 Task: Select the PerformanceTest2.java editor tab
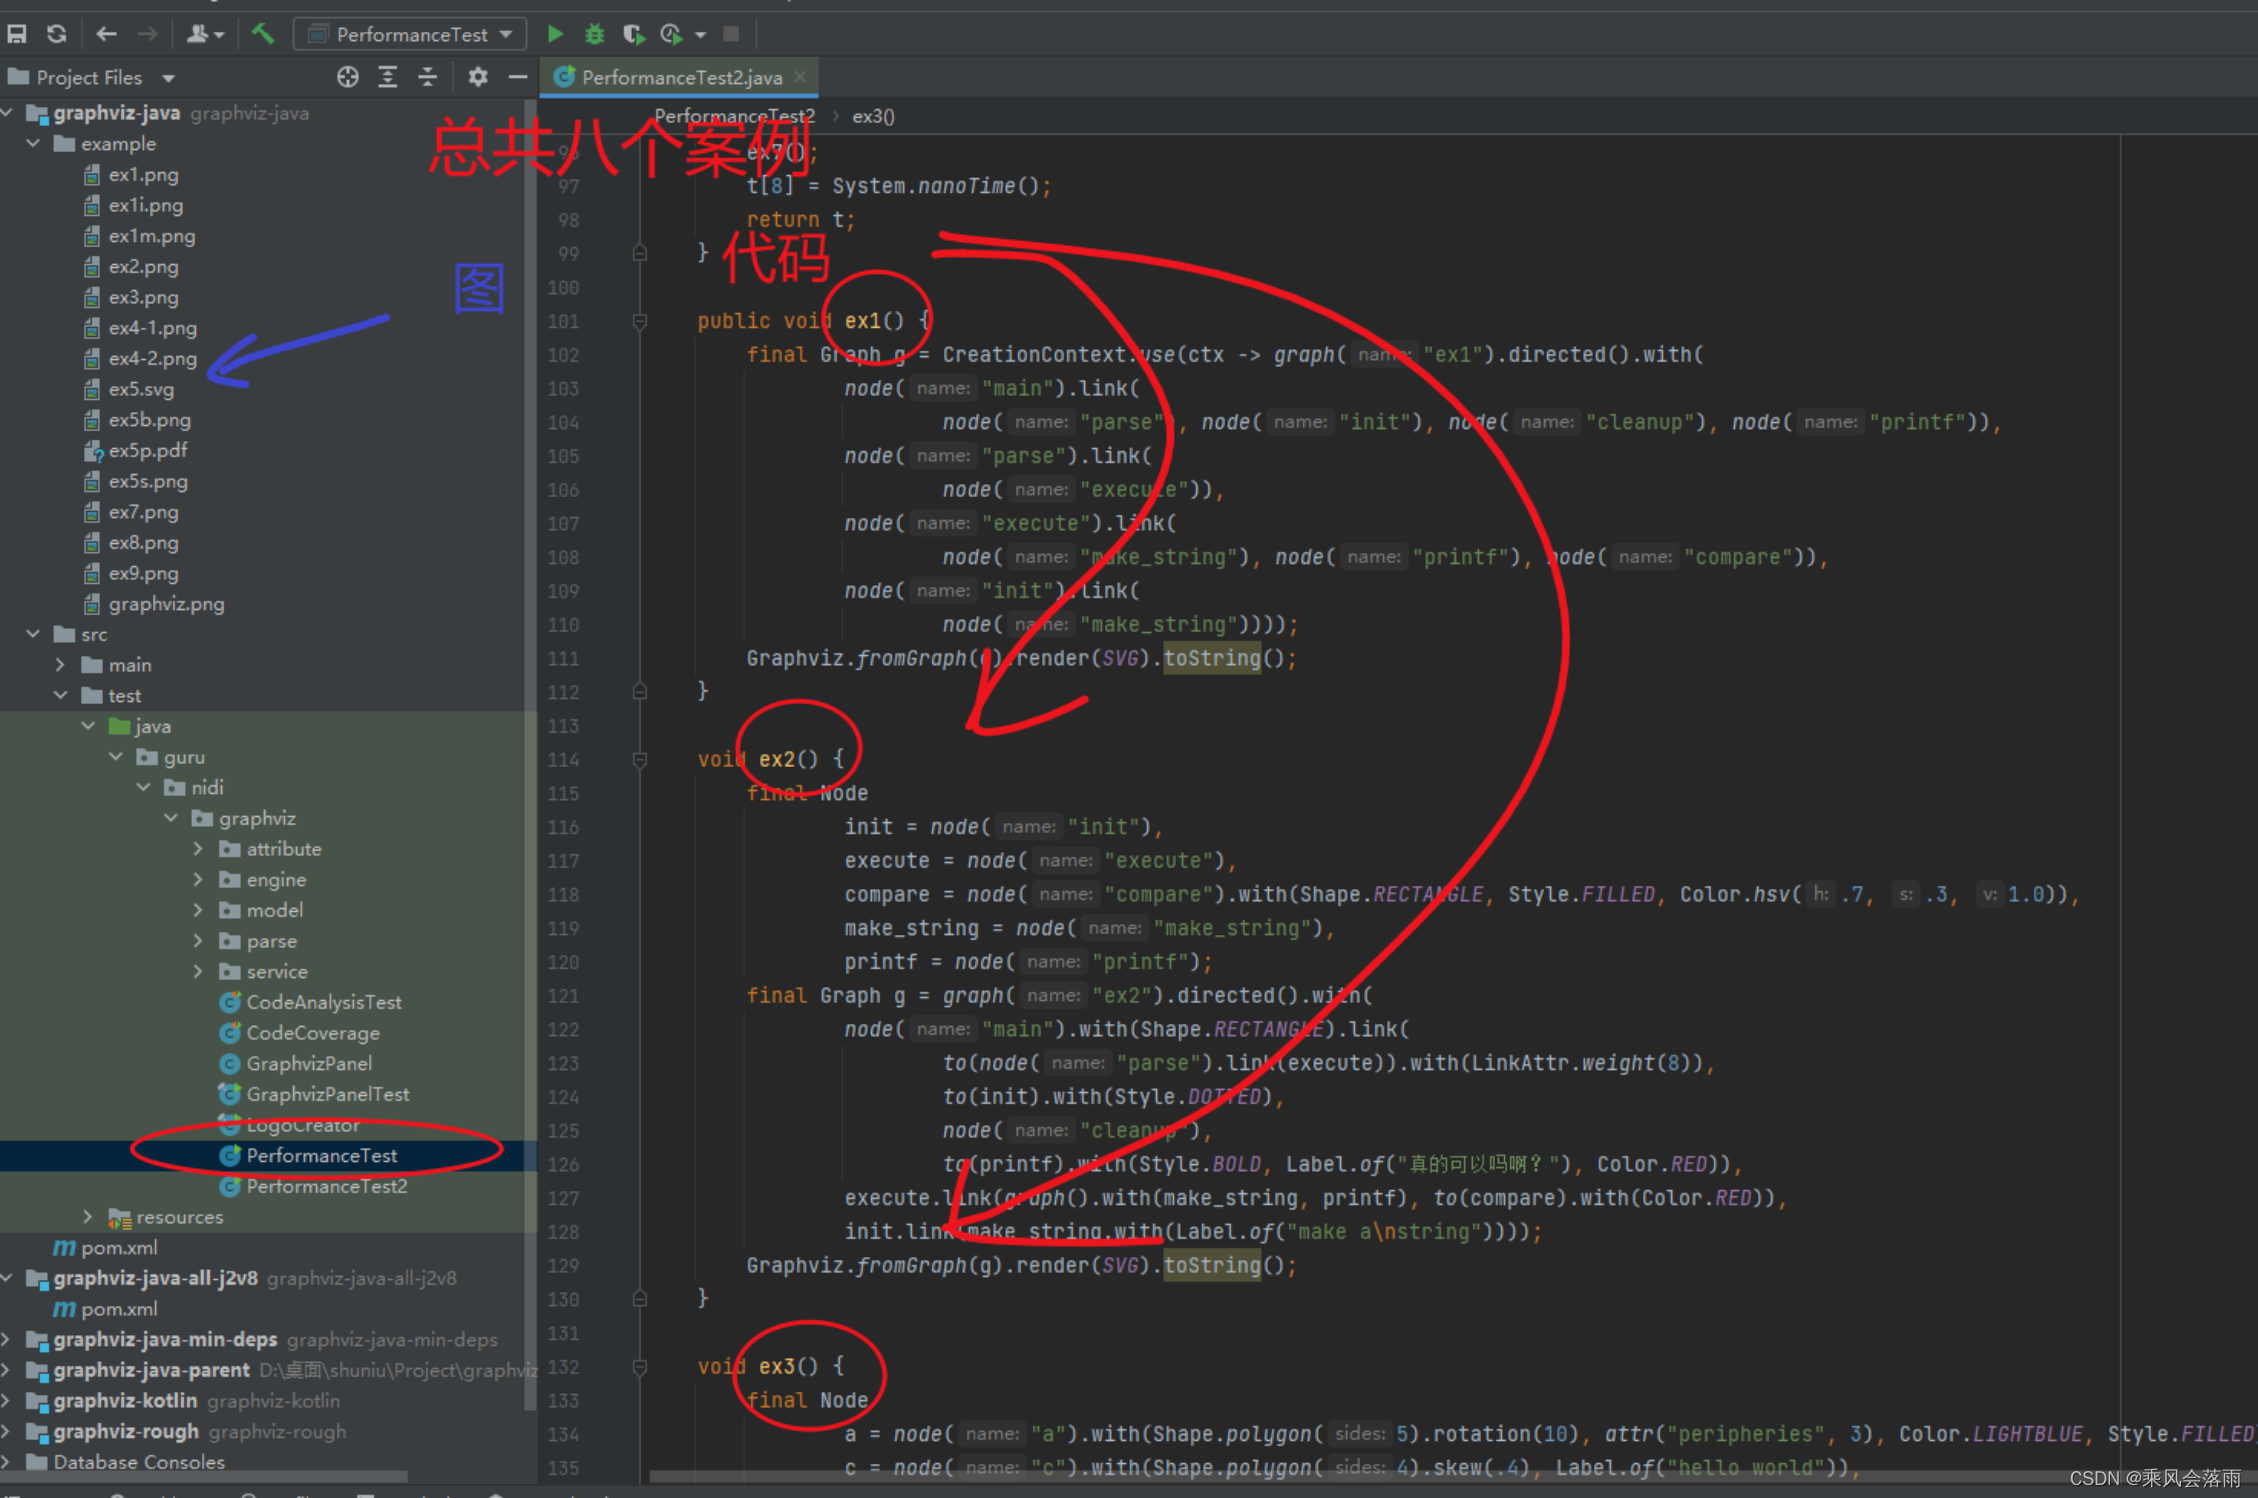(x=680, y=77)
